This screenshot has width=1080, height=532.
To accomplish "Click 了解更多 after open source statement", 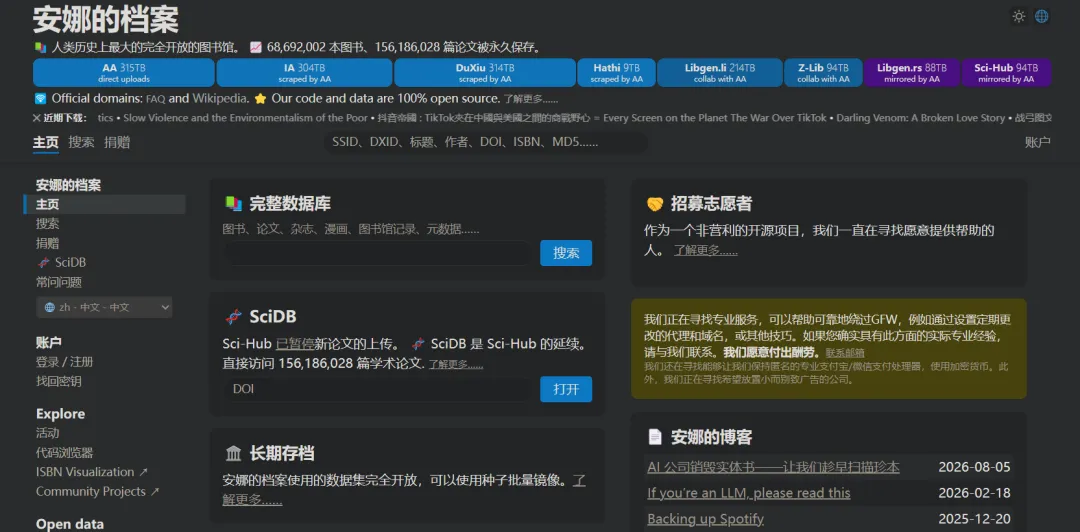I will [530, 99].
